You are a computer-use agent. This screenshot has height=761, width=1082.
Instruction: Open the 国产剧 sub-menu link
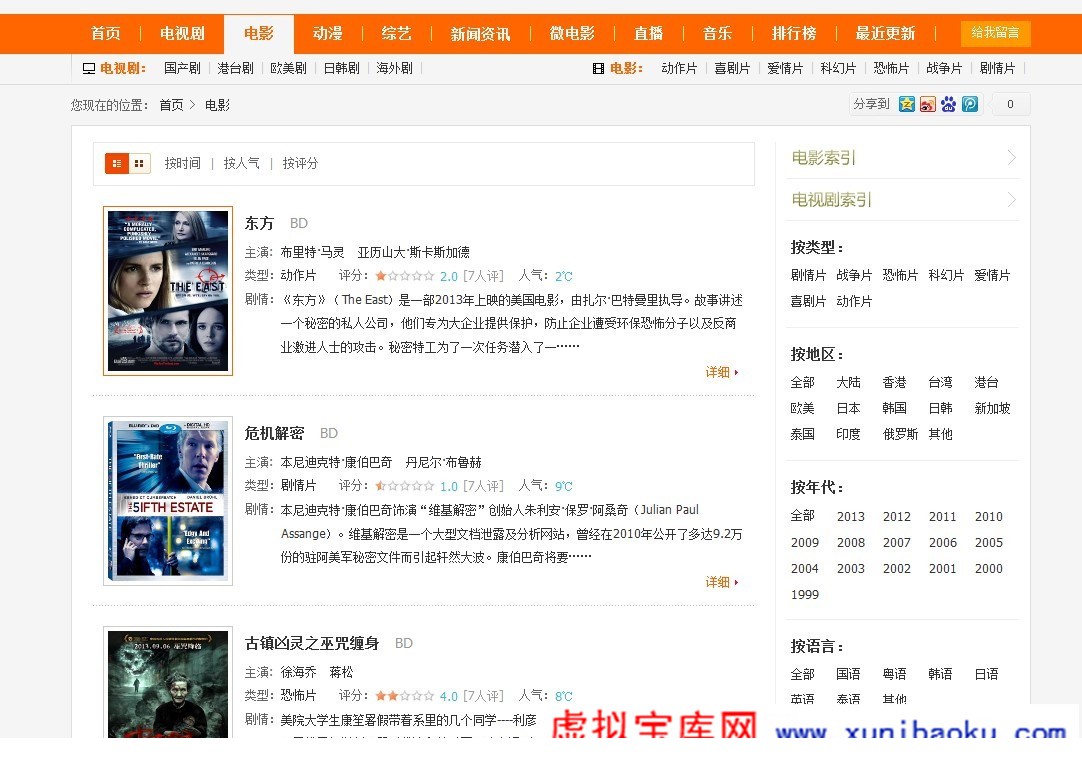tap(182, 68)
